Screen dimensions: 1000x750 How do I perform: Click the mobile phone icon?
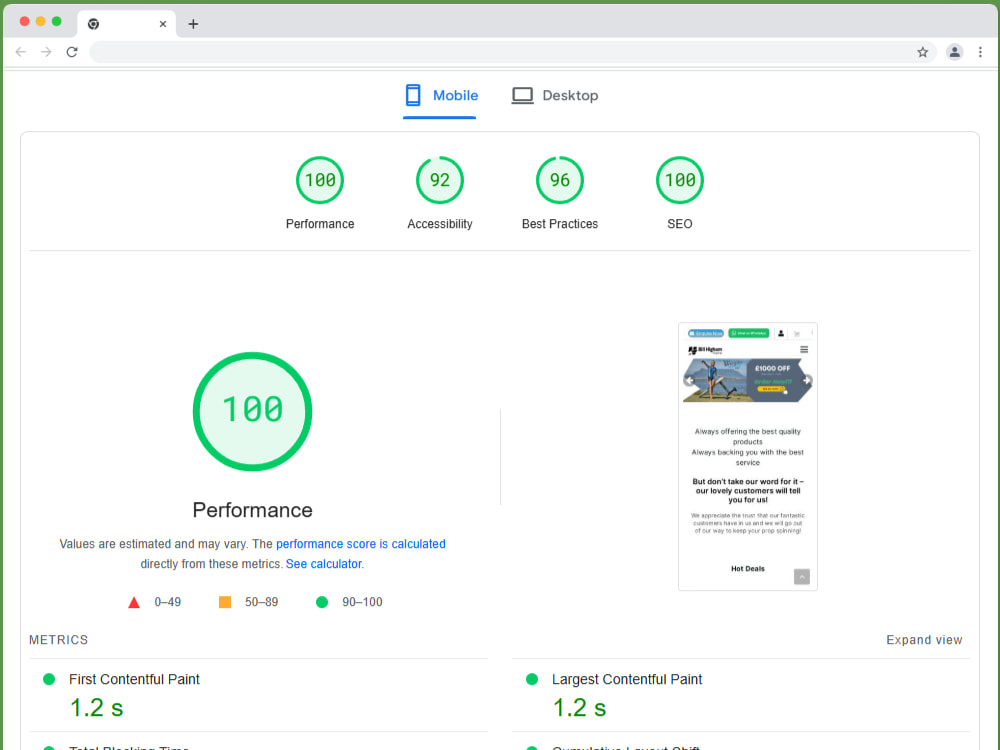coord(413,95)
